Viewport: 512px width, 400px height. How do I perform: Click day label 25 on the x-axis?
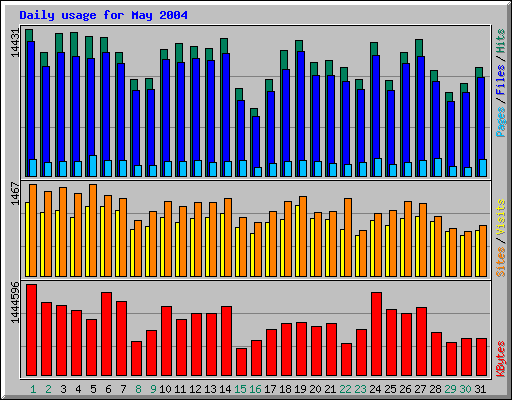pos(390,389)
